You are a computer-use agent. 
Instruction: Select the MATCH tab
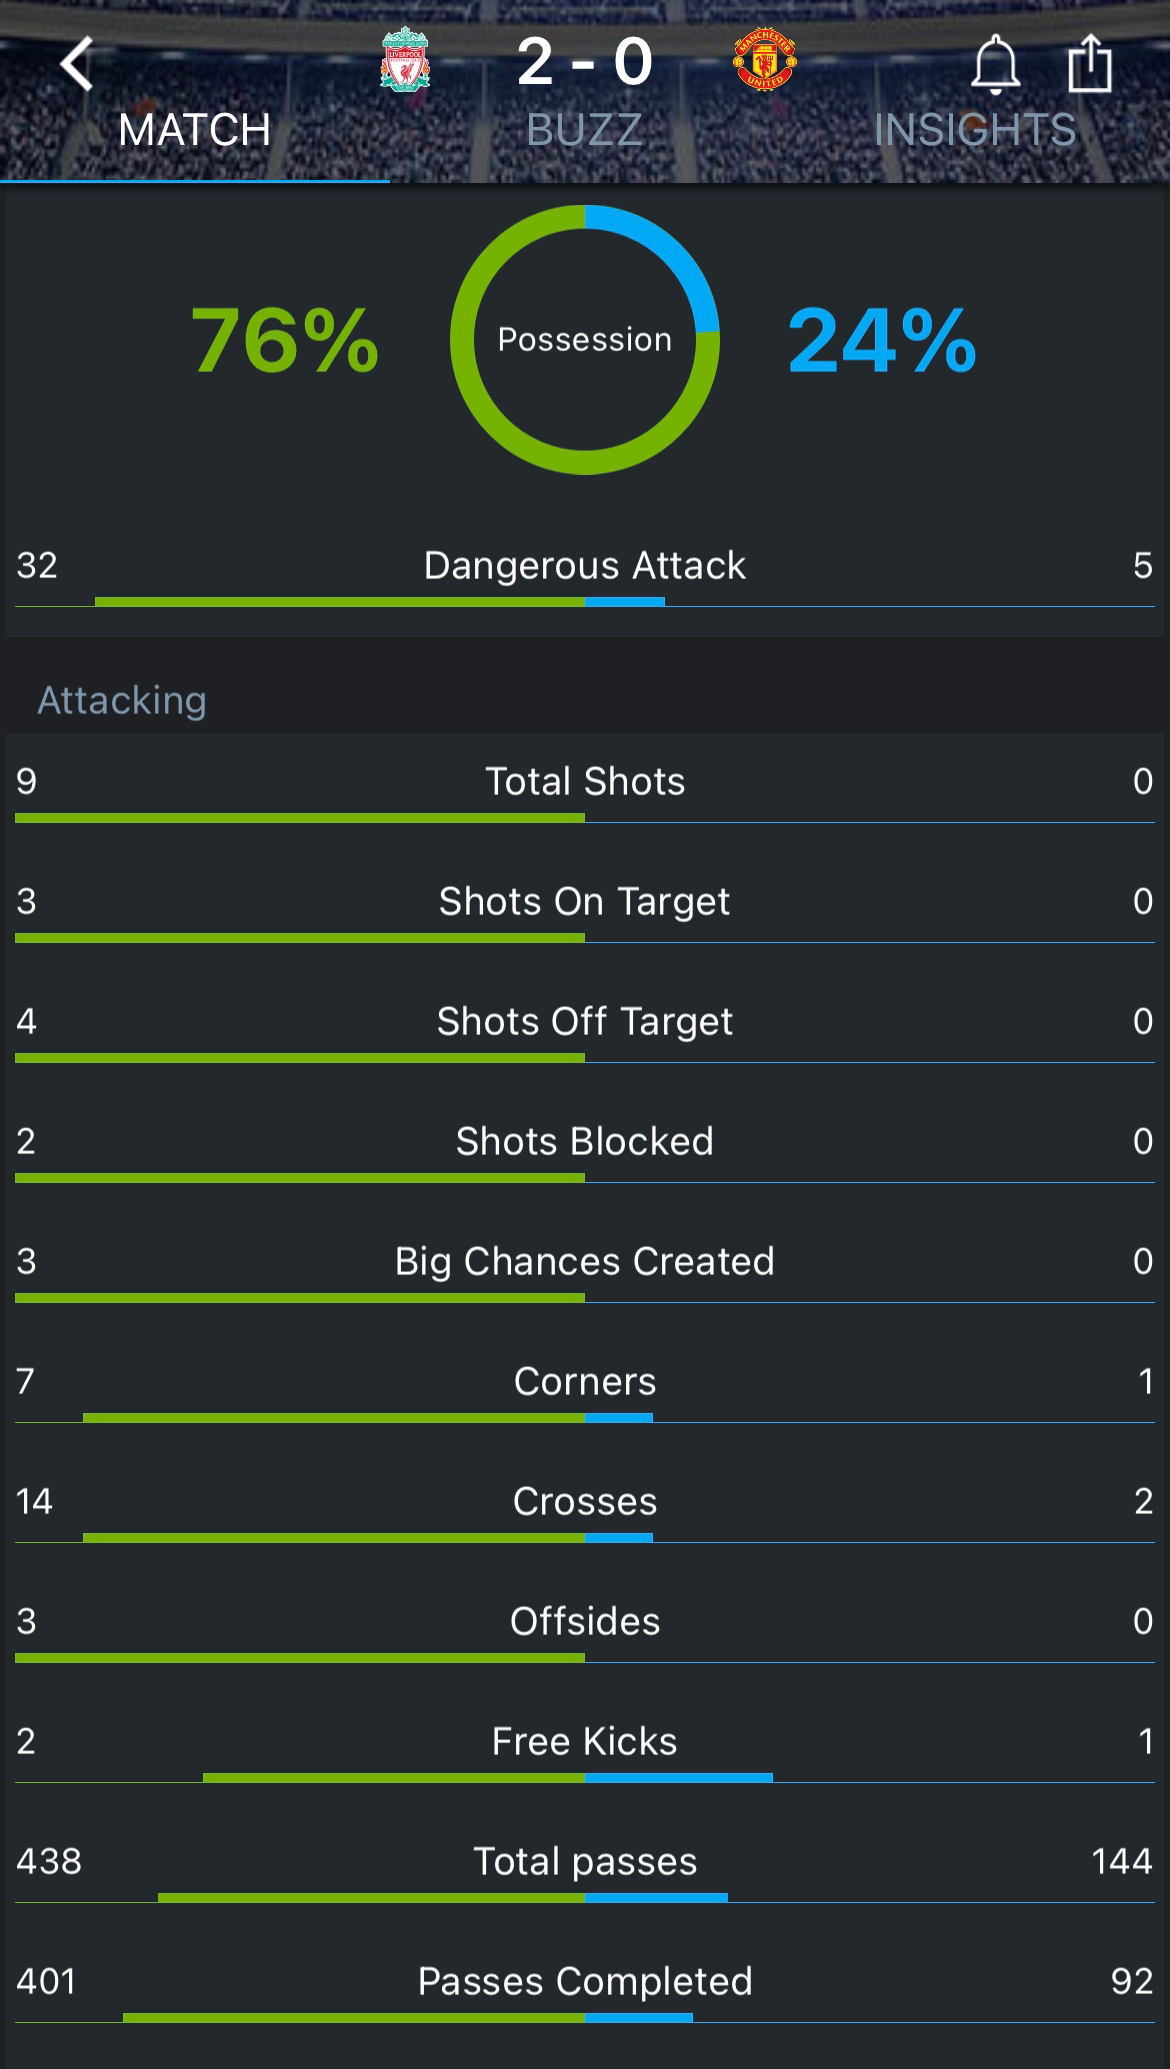pyautogui.click(x=195, y=131)
